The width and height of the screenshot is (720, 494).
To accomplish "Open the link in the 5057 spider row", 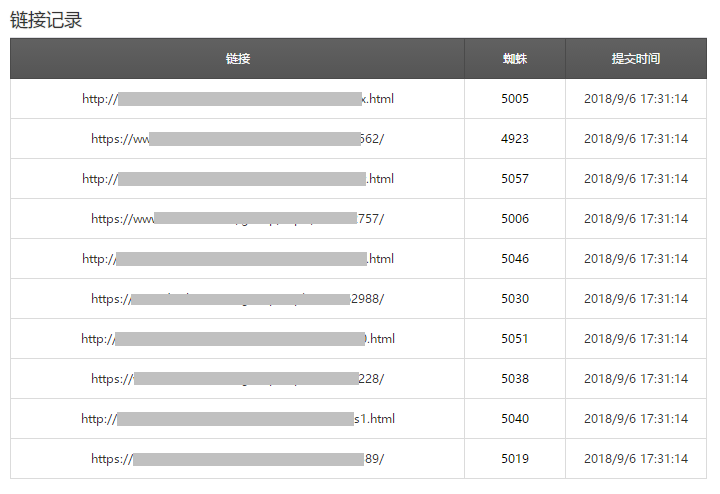I will (238, 179).
